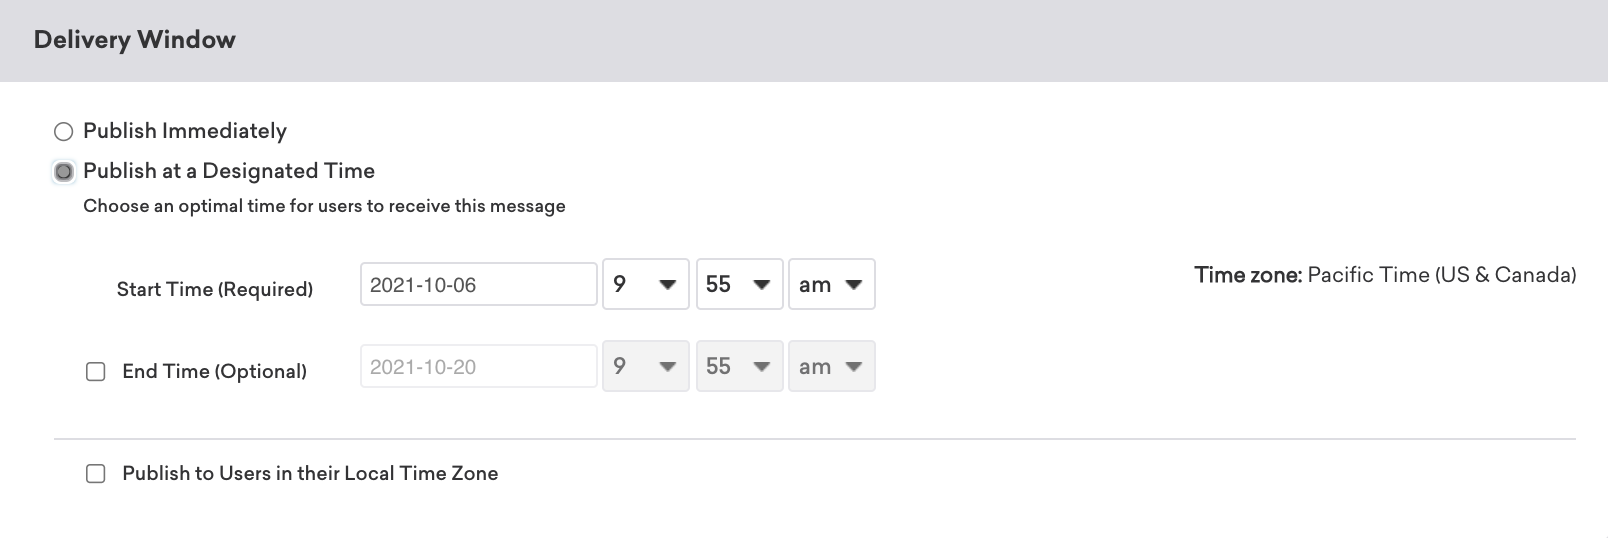Open the Start Time am/pm dropdown
1608x538 pixels.
[831, 285]
